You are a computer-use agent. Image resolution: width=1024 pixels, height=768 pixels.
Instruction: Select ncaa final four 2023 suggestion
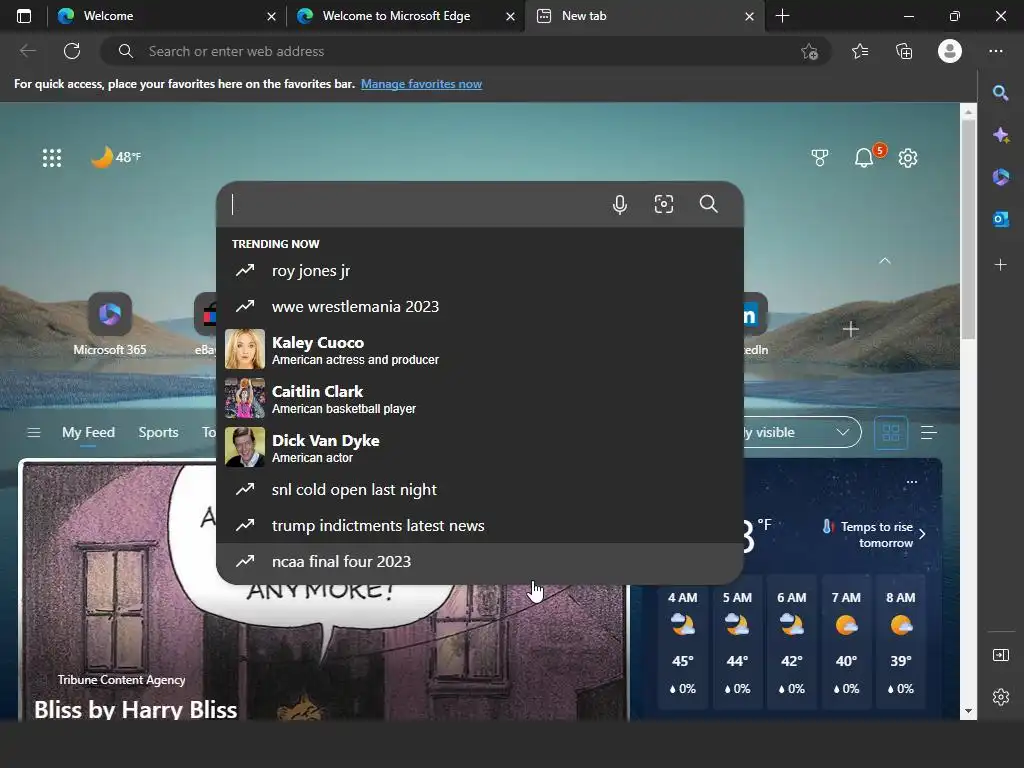pyautogui.click(x=479, y=562)
